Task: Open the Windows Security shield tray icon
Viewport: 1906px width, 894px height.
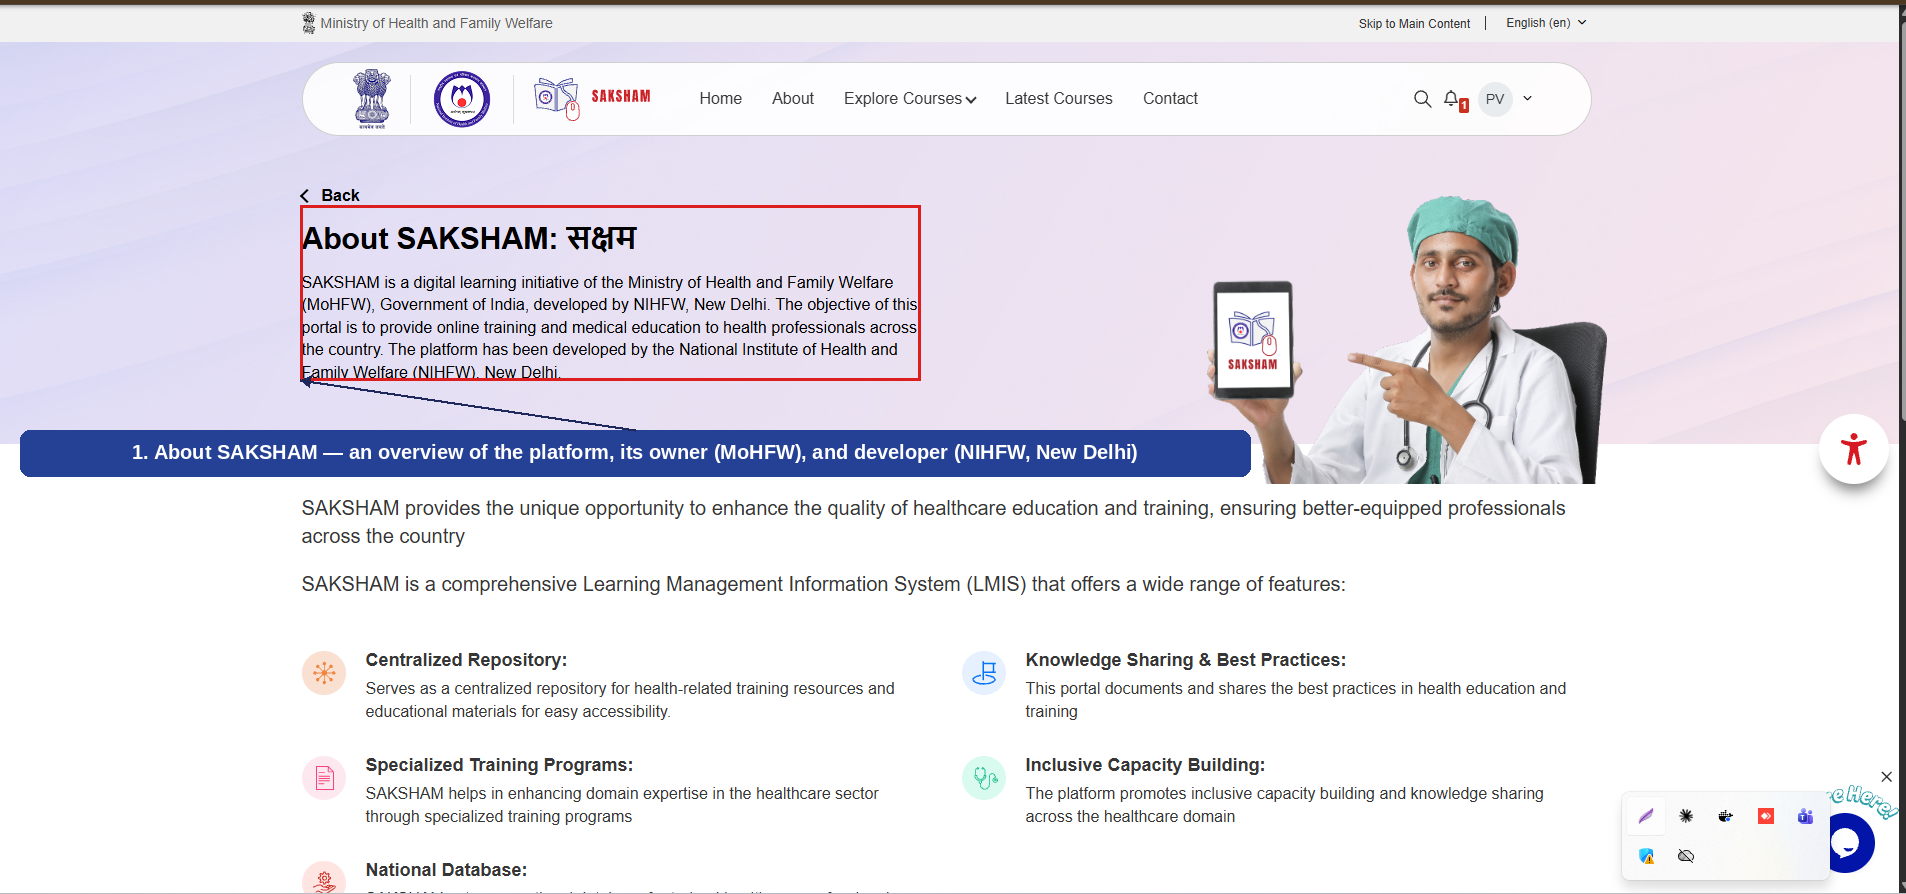Action: (x=1646, y=856)
